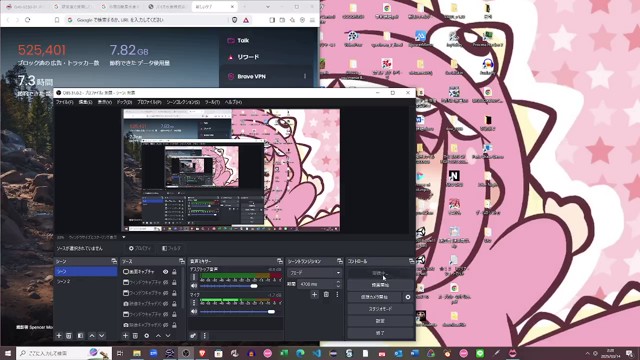Image resolution: width=640 pixels, height=360 pixels.
Task: Open advanced audio properties link icon
Action: coord(193,336)
